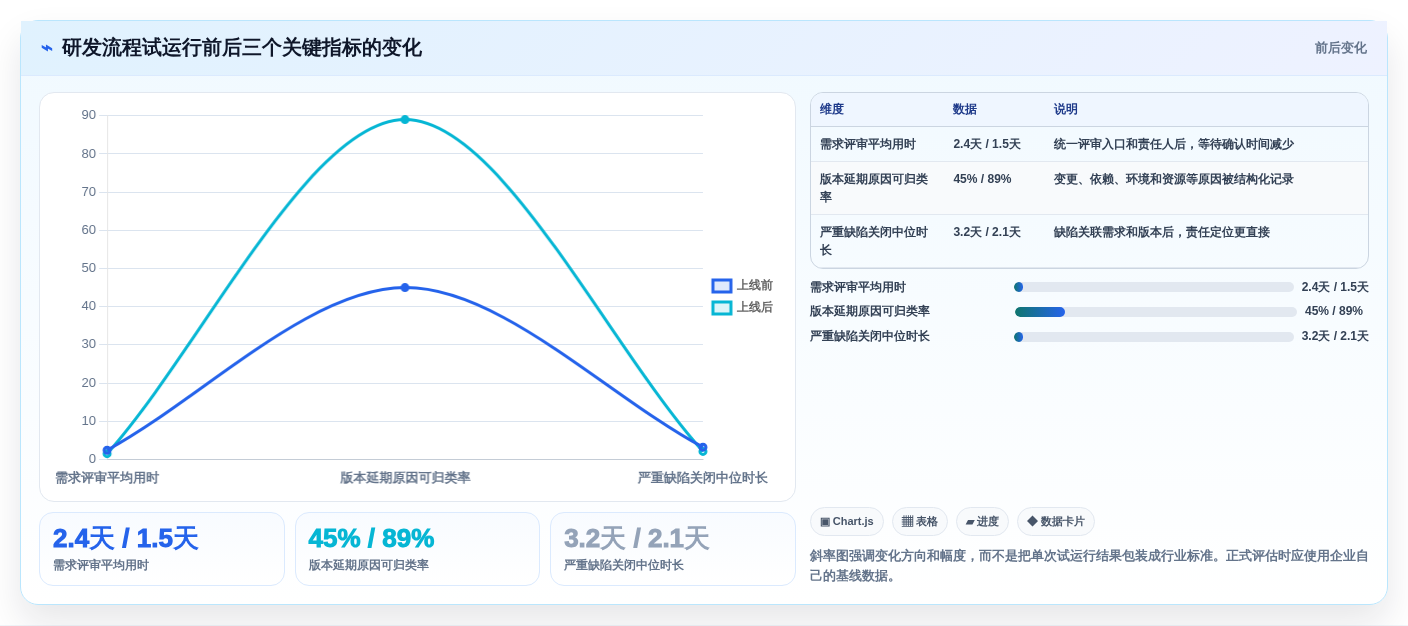Click table cell 45% / 89%

coord(982,180)
